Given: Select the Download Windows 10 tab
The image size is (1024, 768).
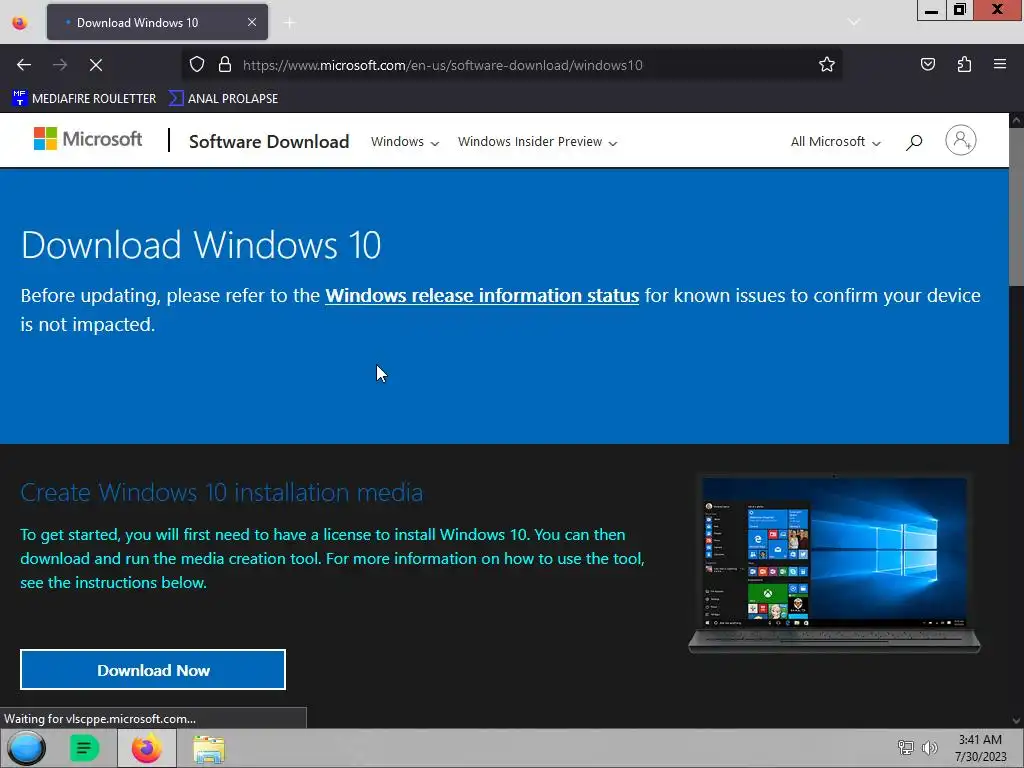Looking at the screenshot, I should point(157,22).
